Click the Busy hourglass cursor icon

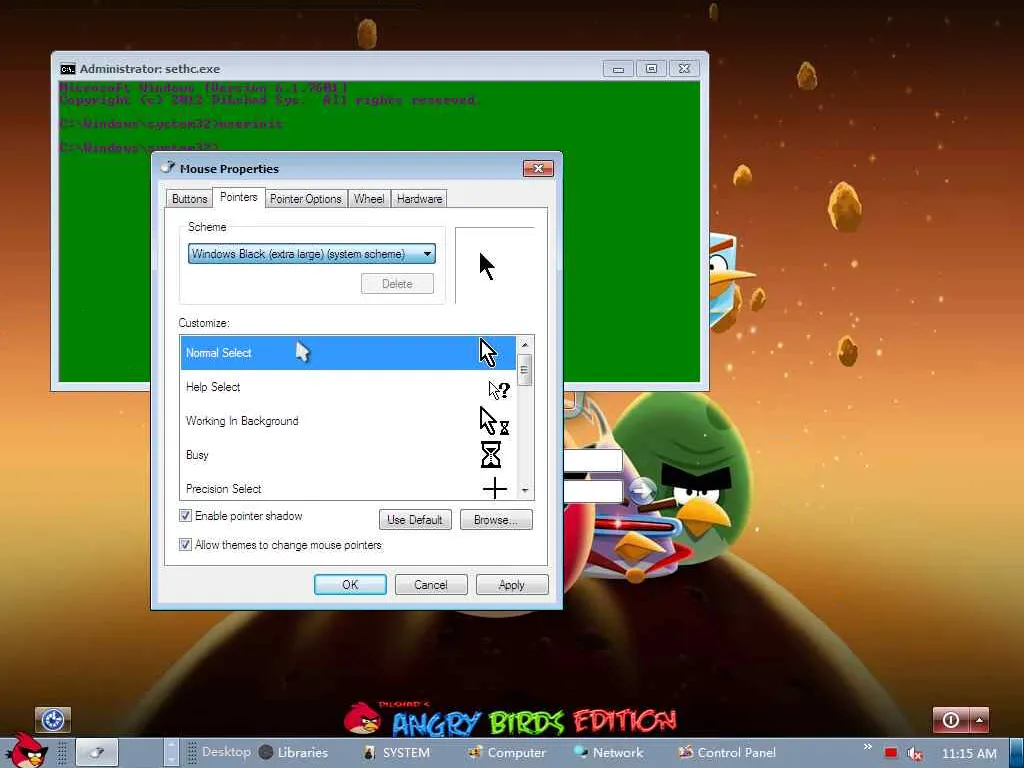click(490, 455)
